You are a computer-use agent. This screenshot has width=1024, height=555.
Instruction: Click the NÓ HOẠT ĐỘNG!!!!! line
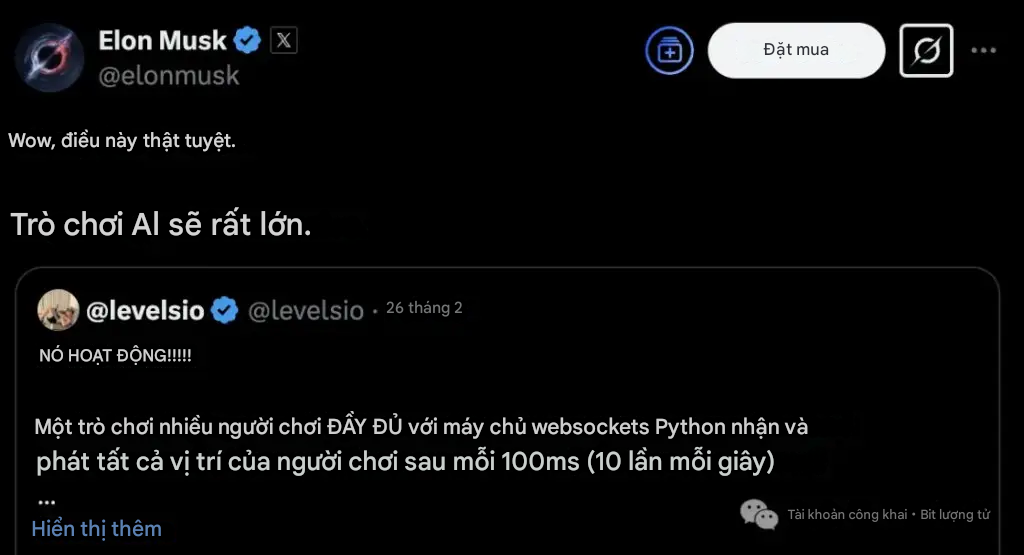click(115, 356)
